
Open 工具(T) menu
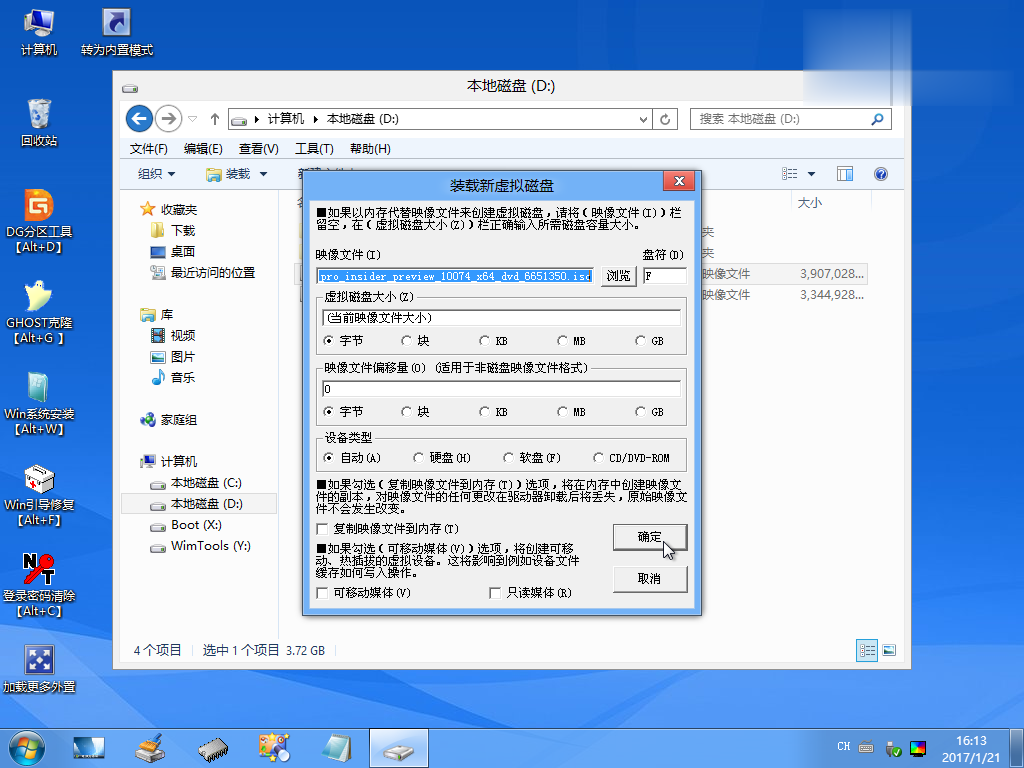point(314,149)
